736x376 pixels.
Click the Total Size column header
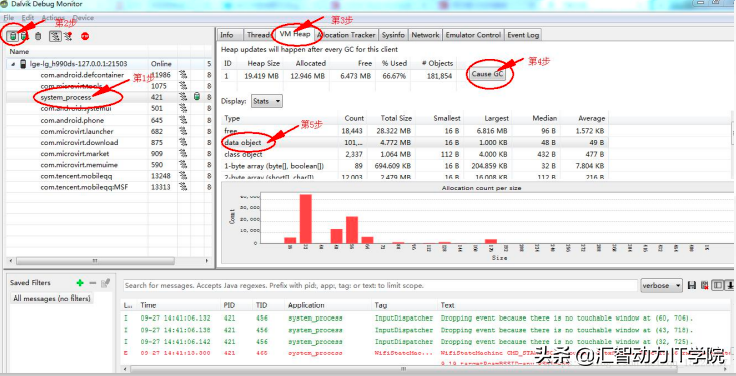click(x=391, y=118)
